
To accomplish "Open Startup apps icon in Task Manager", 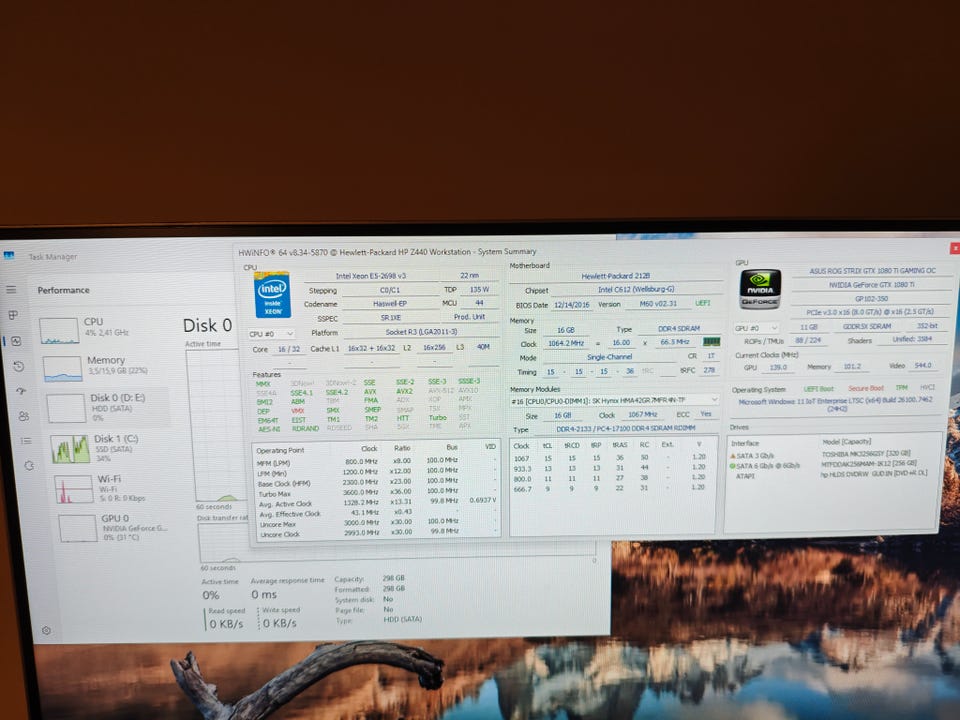I will [21, 391].
